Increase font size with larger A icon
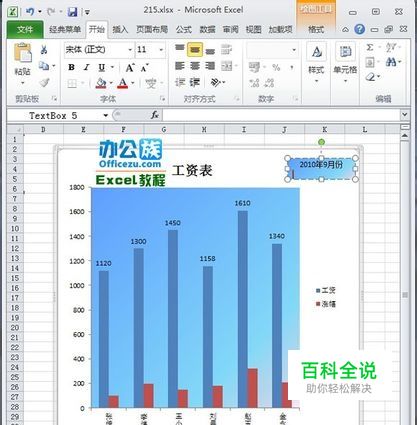This screenshot has width=417, height=425. [130, 68]
